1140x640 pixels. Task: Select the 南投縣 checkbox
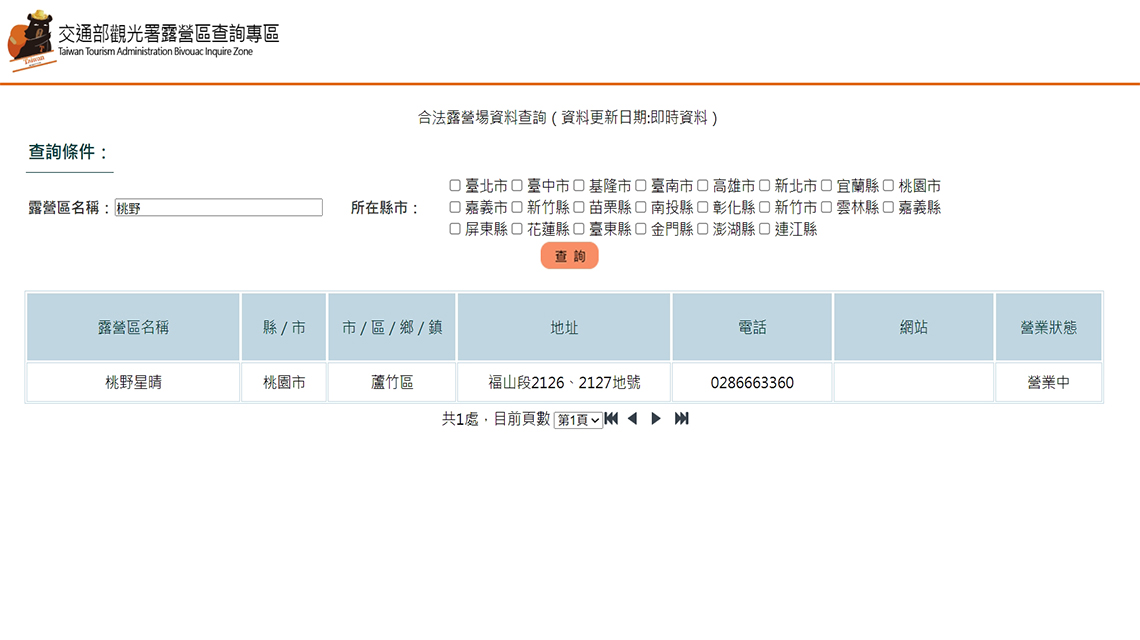coord(641,208)
